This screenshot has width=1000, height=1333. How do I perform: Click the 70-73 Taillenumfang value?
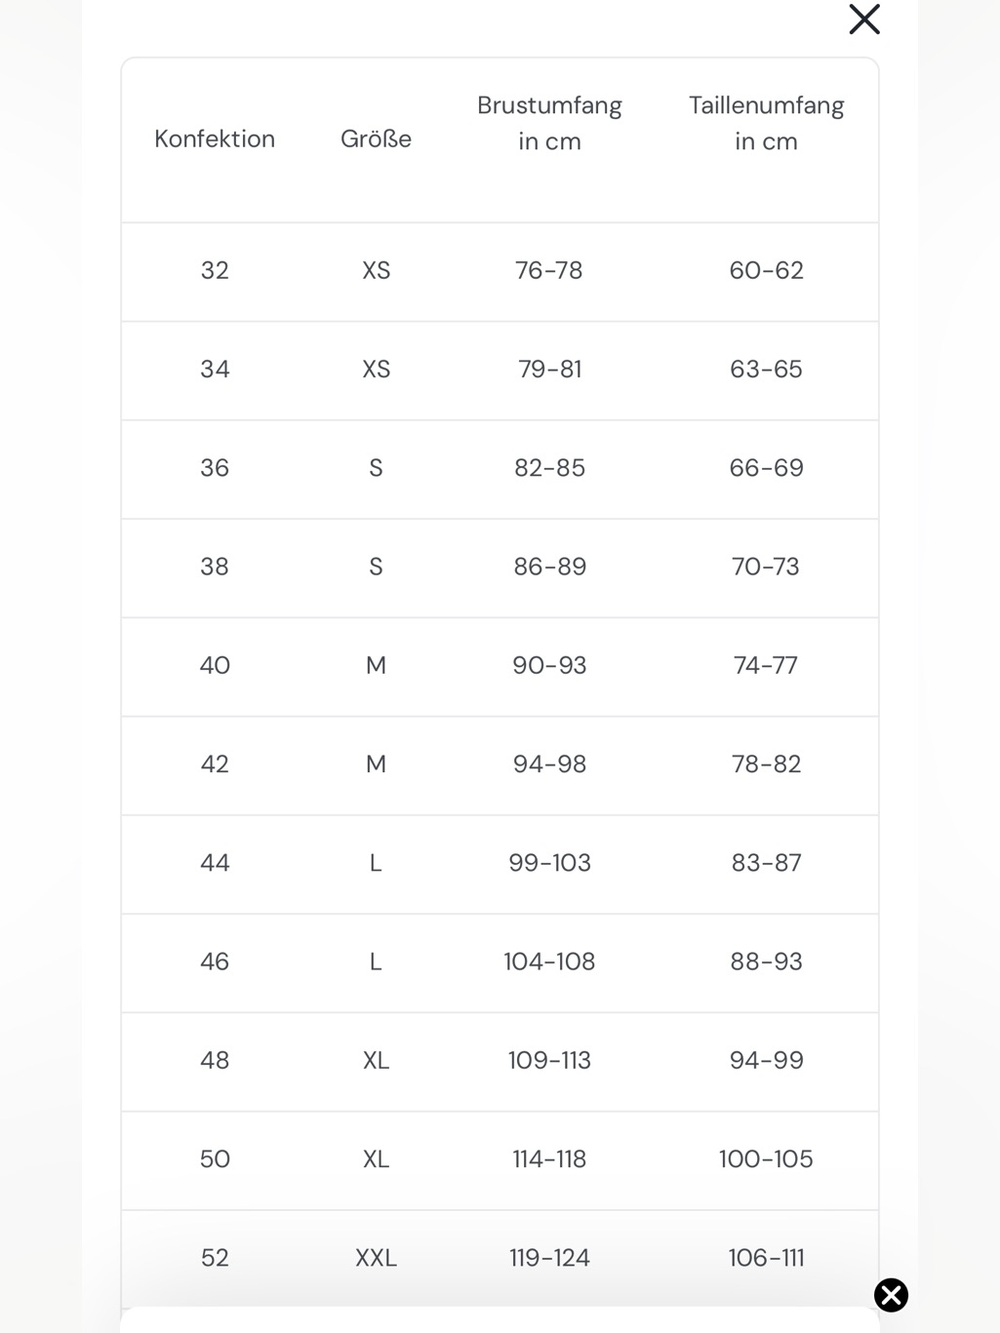(x=766, y=567)
